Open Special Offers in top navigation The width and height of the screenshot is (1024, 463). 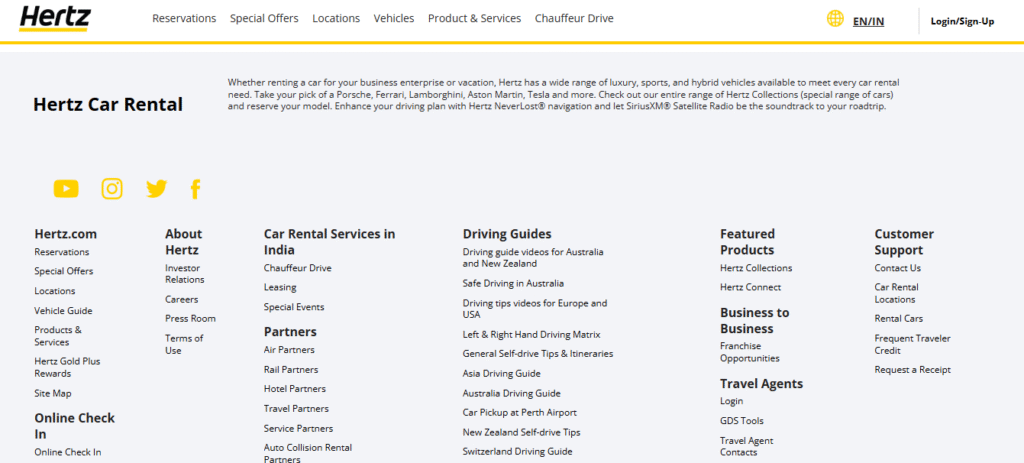(x=264, y=18)
